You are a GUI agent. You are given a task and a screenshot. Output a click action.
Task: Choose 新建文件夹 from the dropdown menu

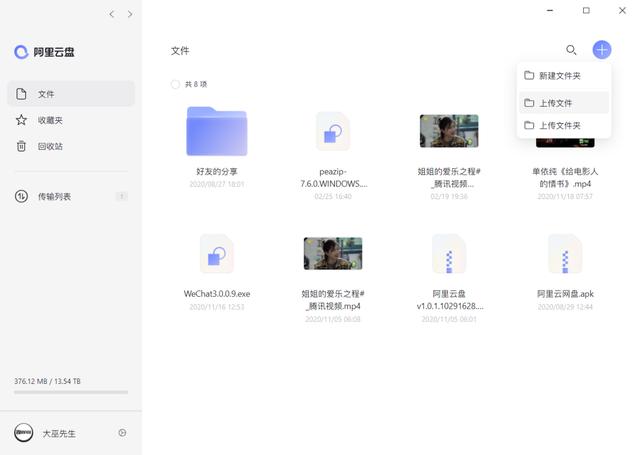564,76
